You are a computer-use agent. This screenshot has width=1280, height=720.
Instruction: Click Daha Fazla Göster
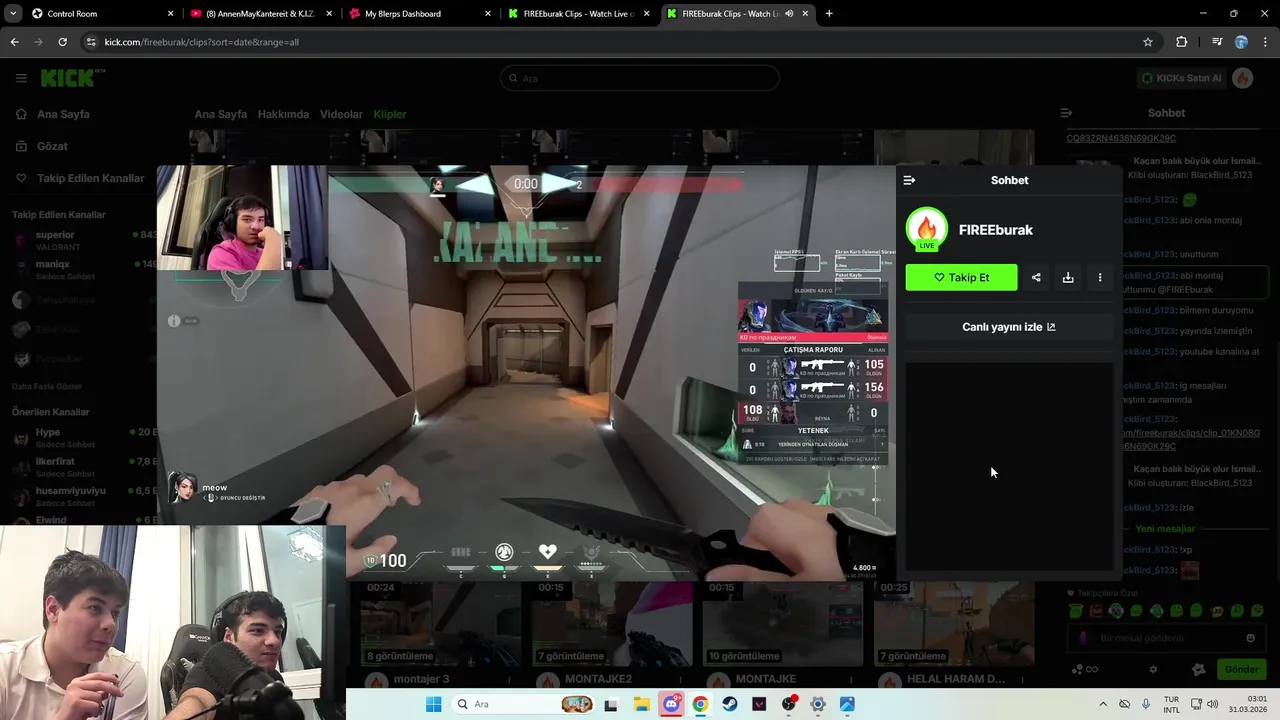pos(47,386)
